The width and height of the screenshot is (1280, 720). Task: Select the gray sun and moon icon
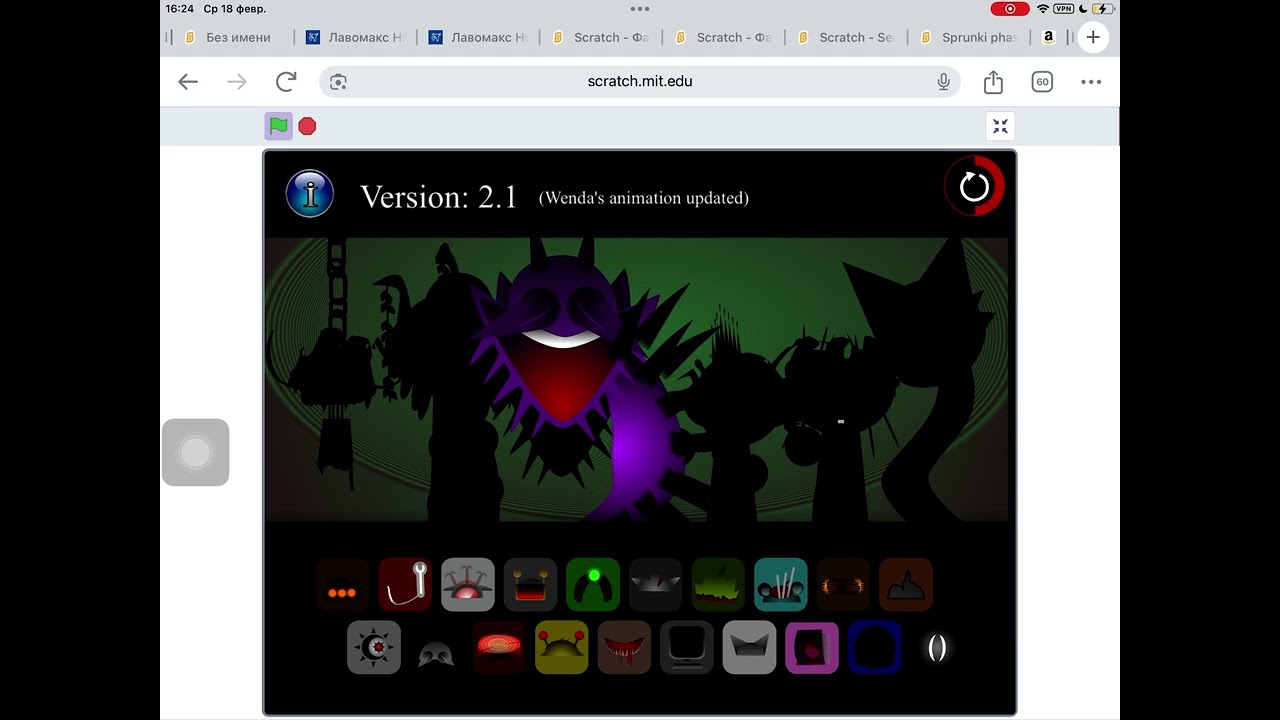pos(374,648)
